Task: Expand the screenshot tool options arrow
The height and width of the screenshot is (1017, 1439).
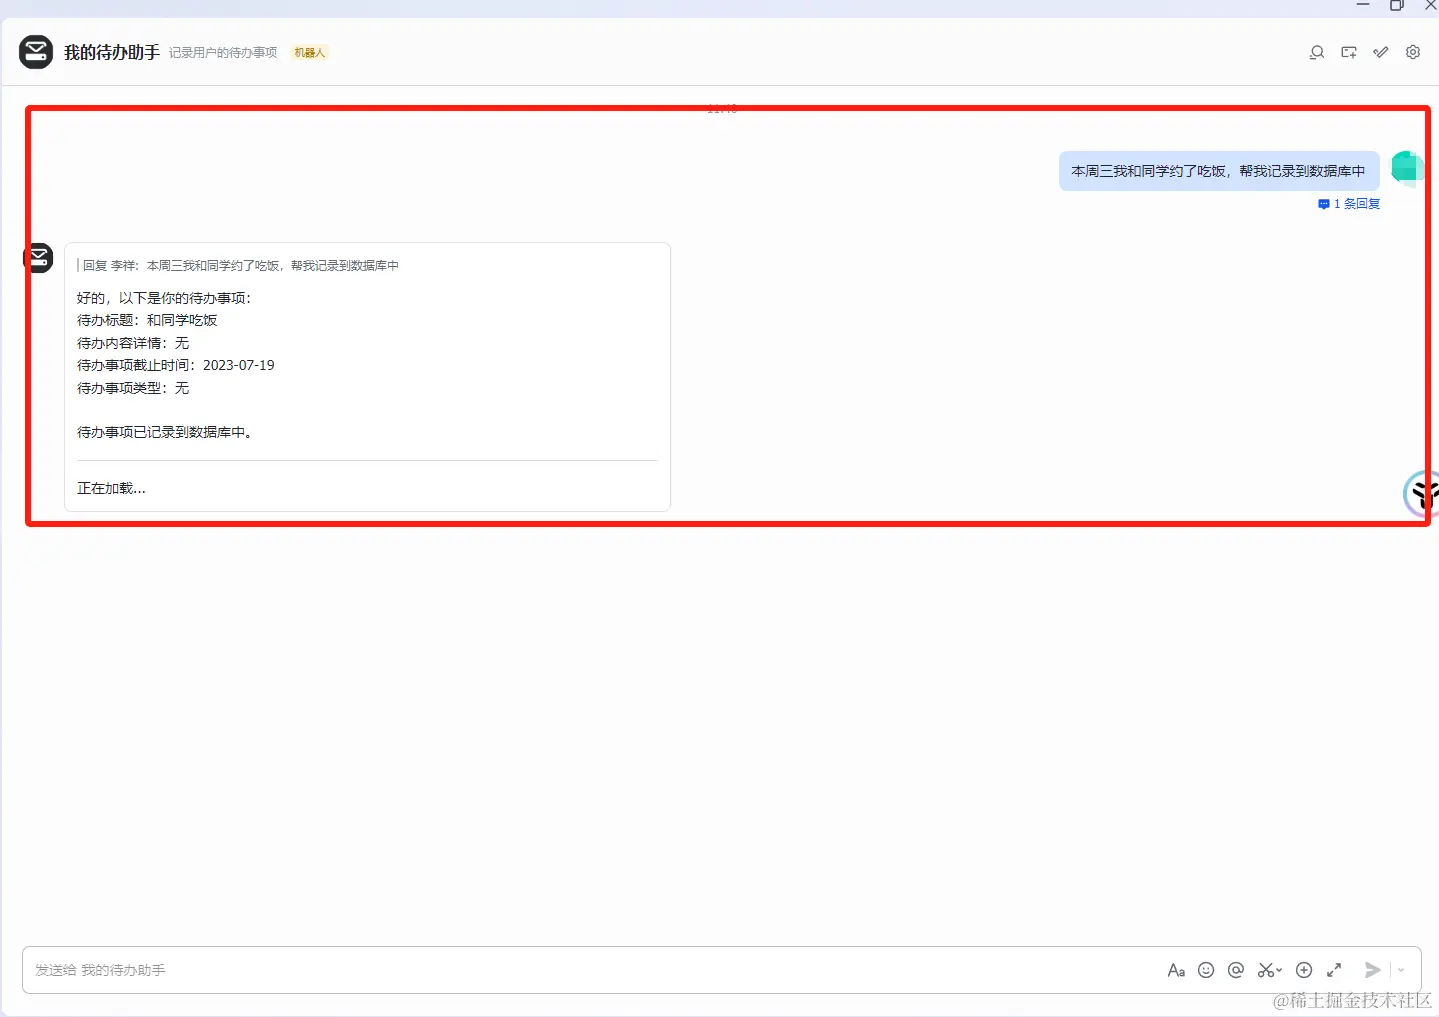Action: pyautogui.click(x=1279, y=971)
